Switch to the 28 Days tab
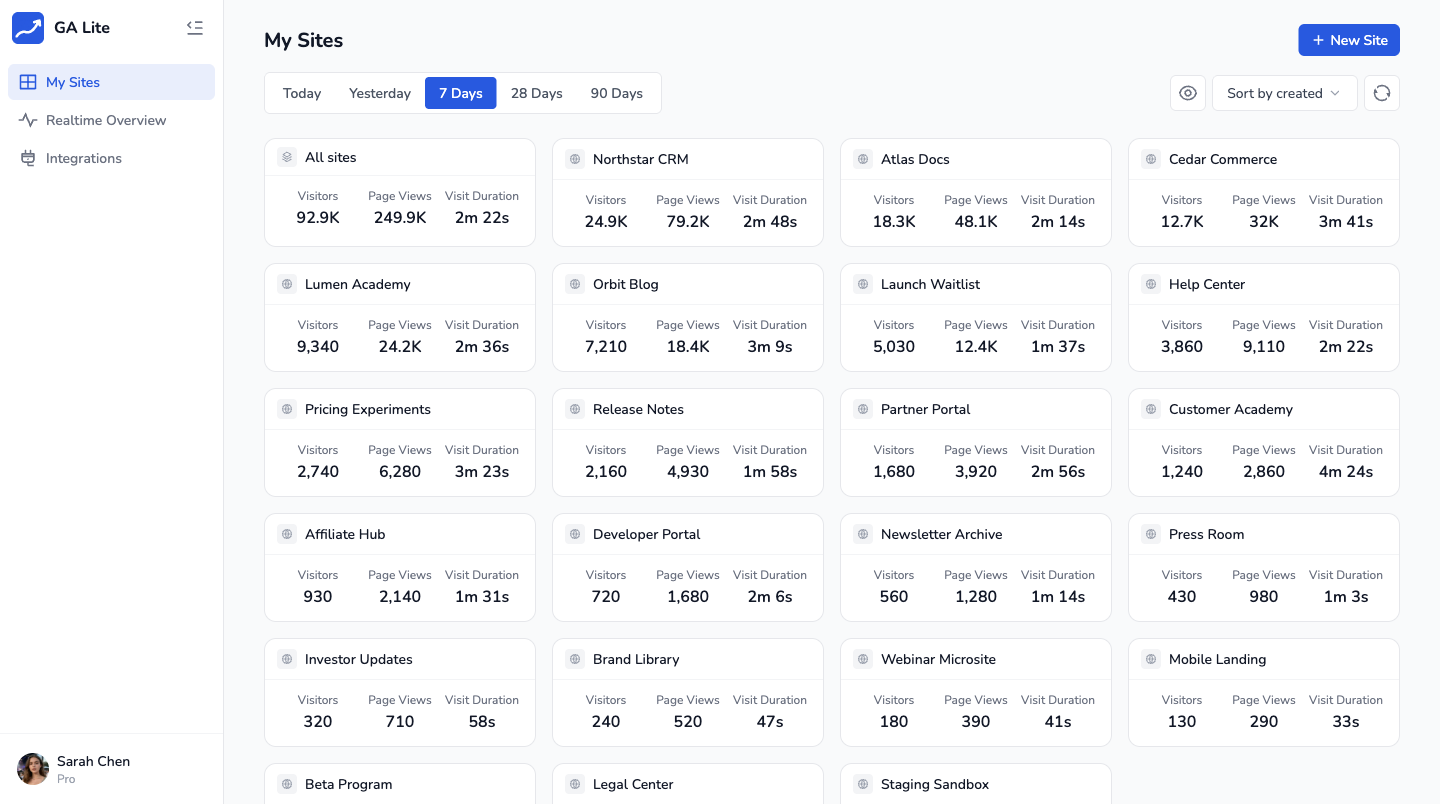Viewport: 1440px width, 804px height. tap(537, 93)
